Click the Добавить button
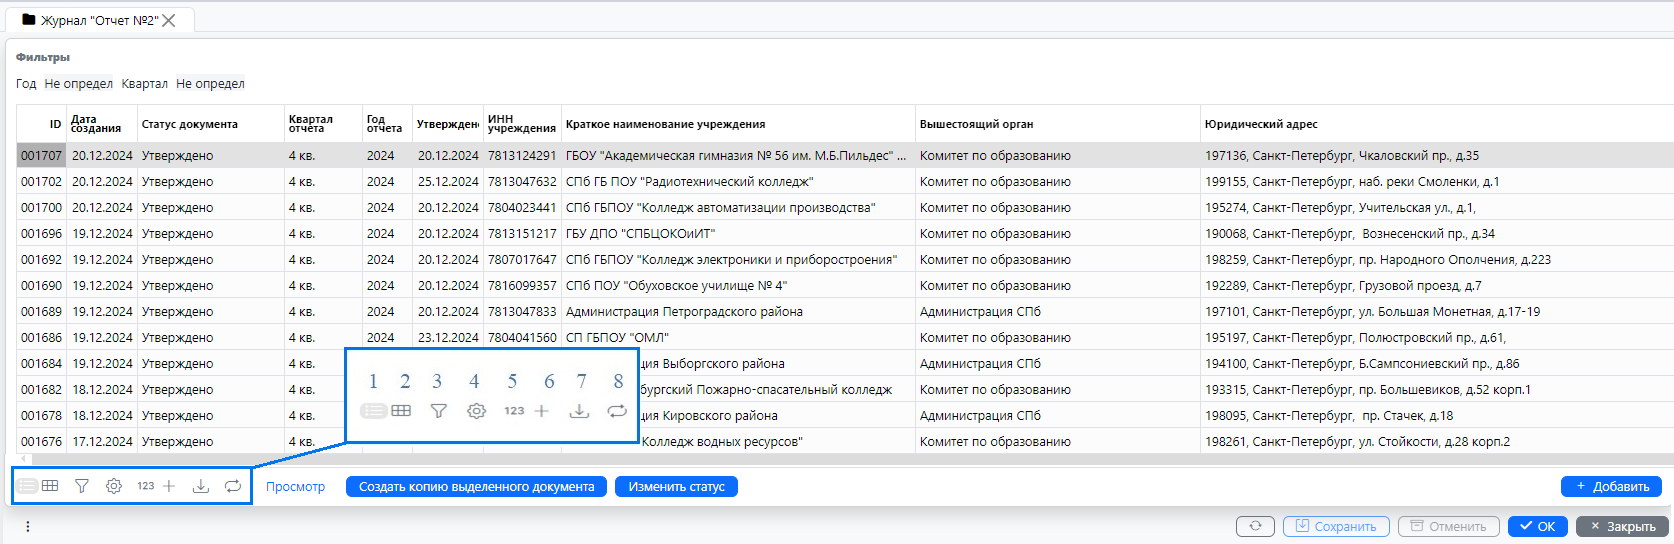Screen dimensions: 1674x544 (1611, 487)
